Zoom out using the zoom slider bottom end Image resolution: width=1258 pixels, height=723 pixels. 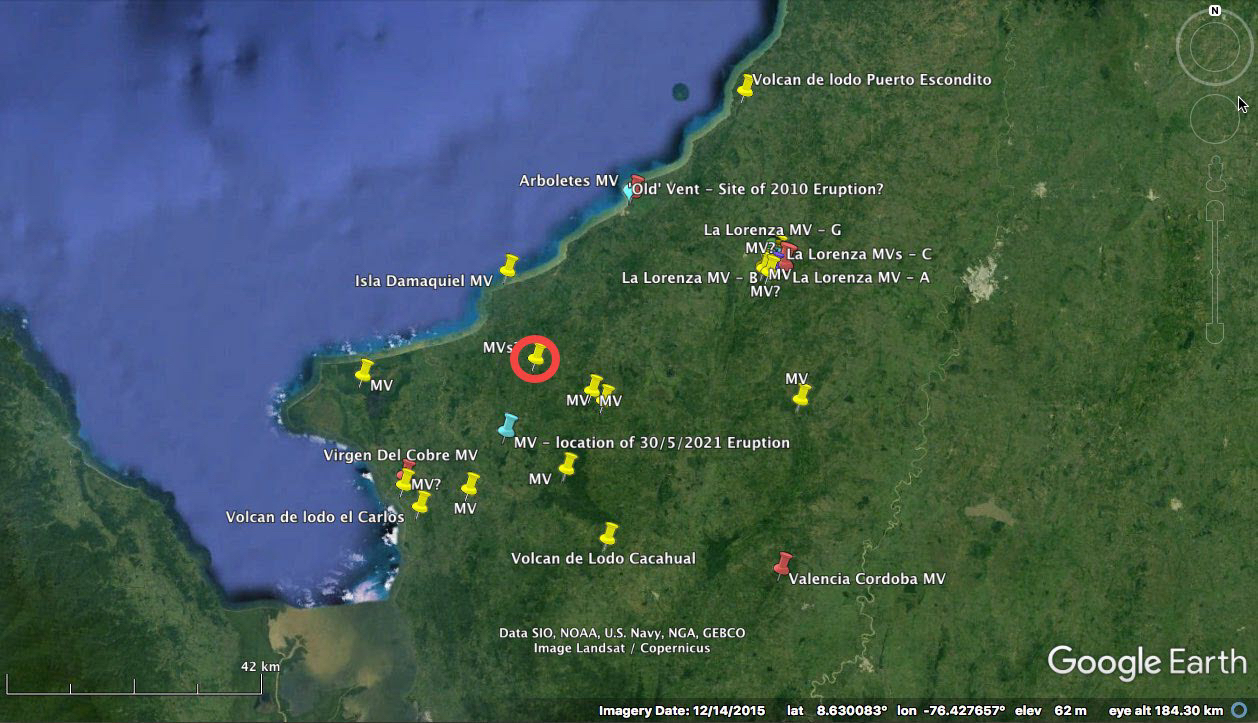click(1214, 334)
